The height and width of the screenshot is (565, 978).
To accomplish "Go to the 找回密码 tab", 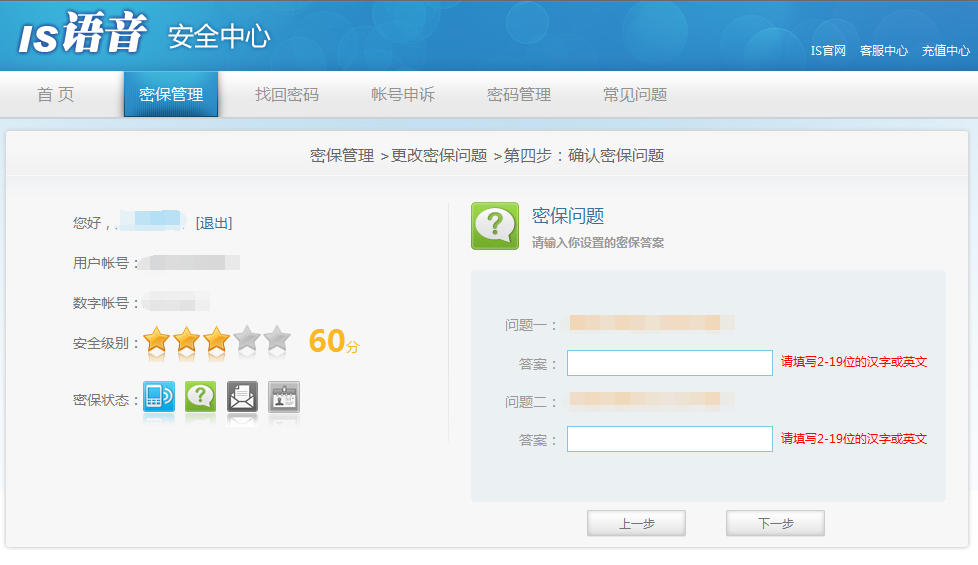I will [287, 94].
